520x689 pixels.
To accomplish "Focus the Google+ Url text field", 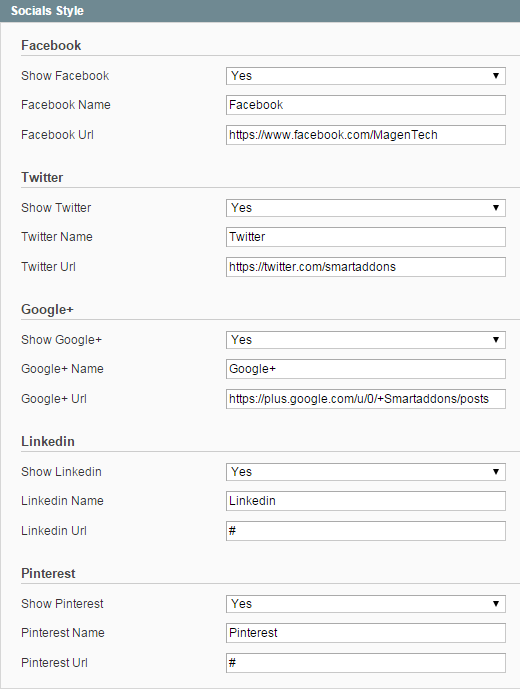I will pos(366,399).
